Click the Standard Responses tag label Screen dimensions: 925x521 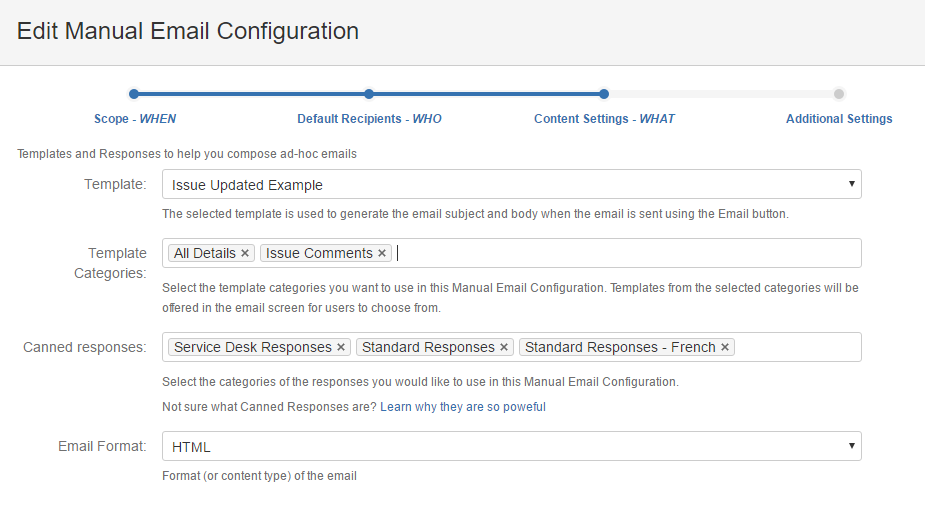[428, 348]
